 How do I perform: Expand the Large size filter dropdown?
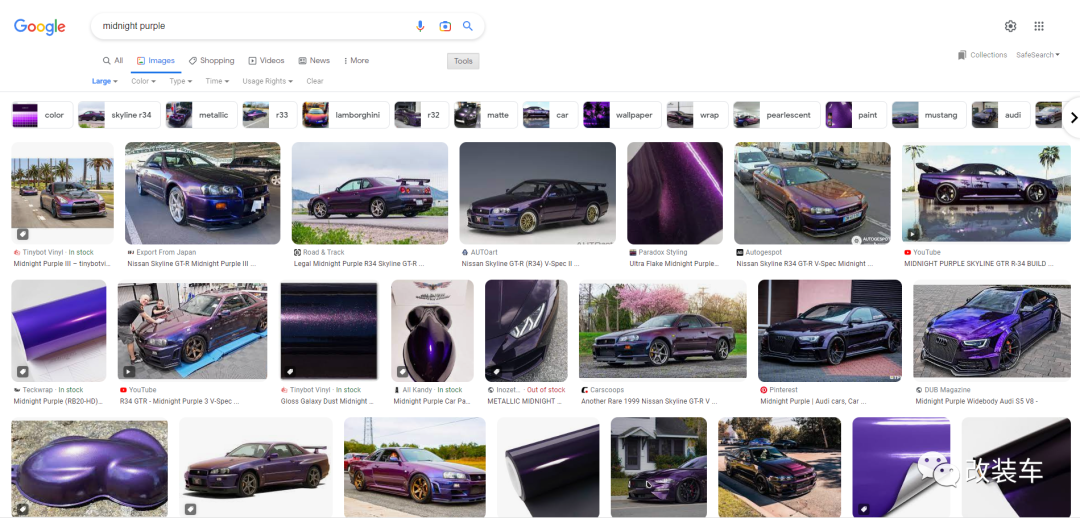104,81
